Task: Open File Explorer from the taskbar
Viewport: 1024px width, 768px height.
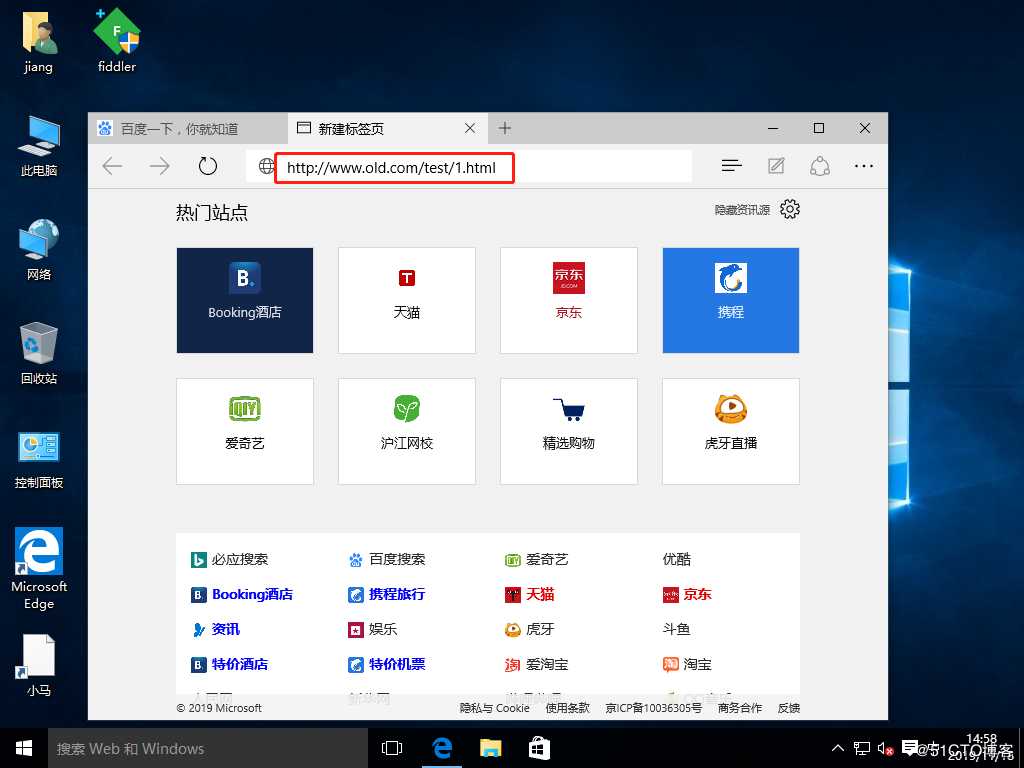Action: point(490,748)
